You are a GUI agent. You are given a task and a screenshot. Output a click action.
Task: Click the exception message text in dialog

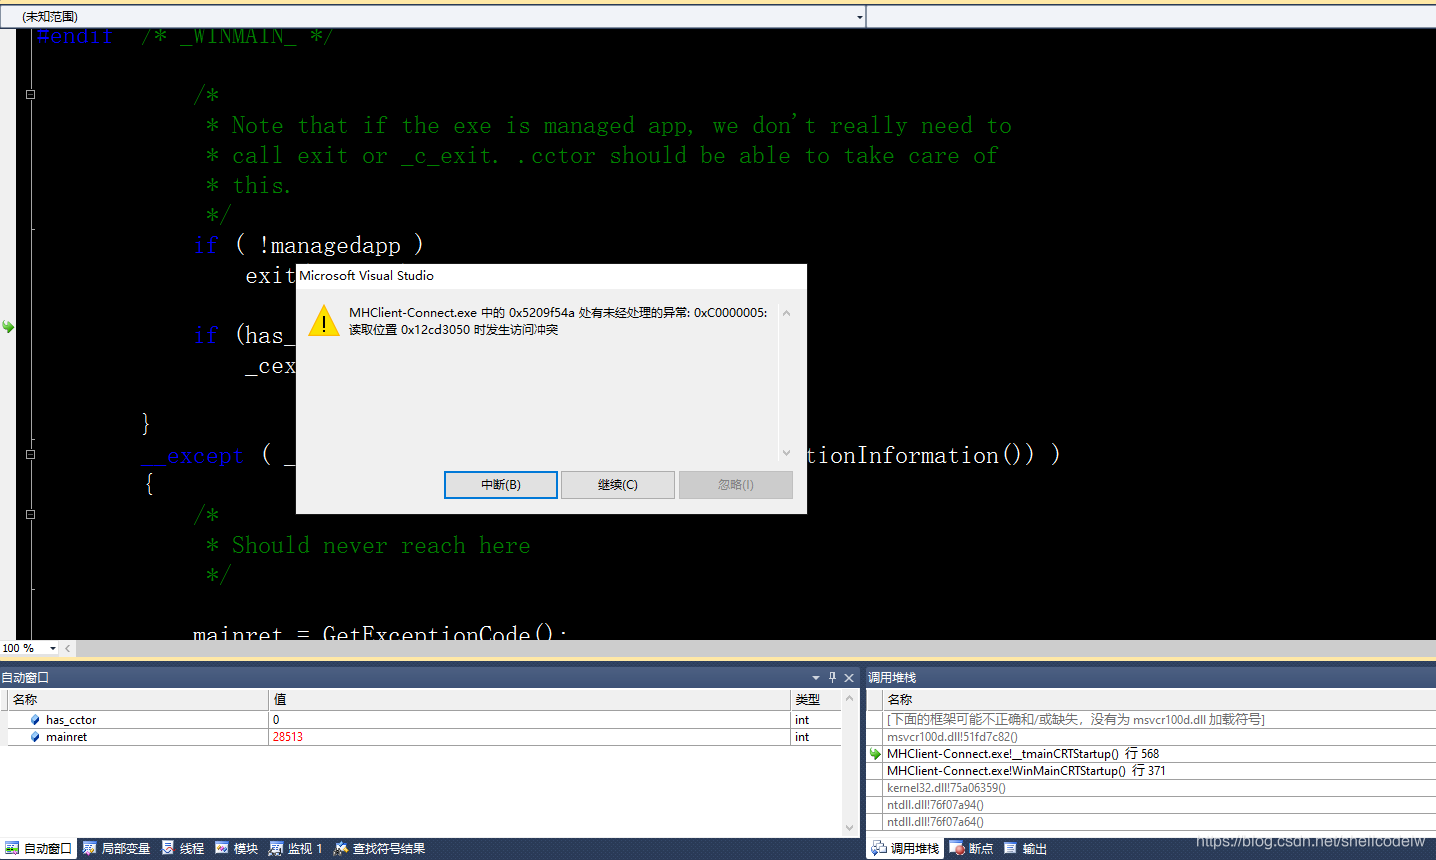[x=558, y=321]
